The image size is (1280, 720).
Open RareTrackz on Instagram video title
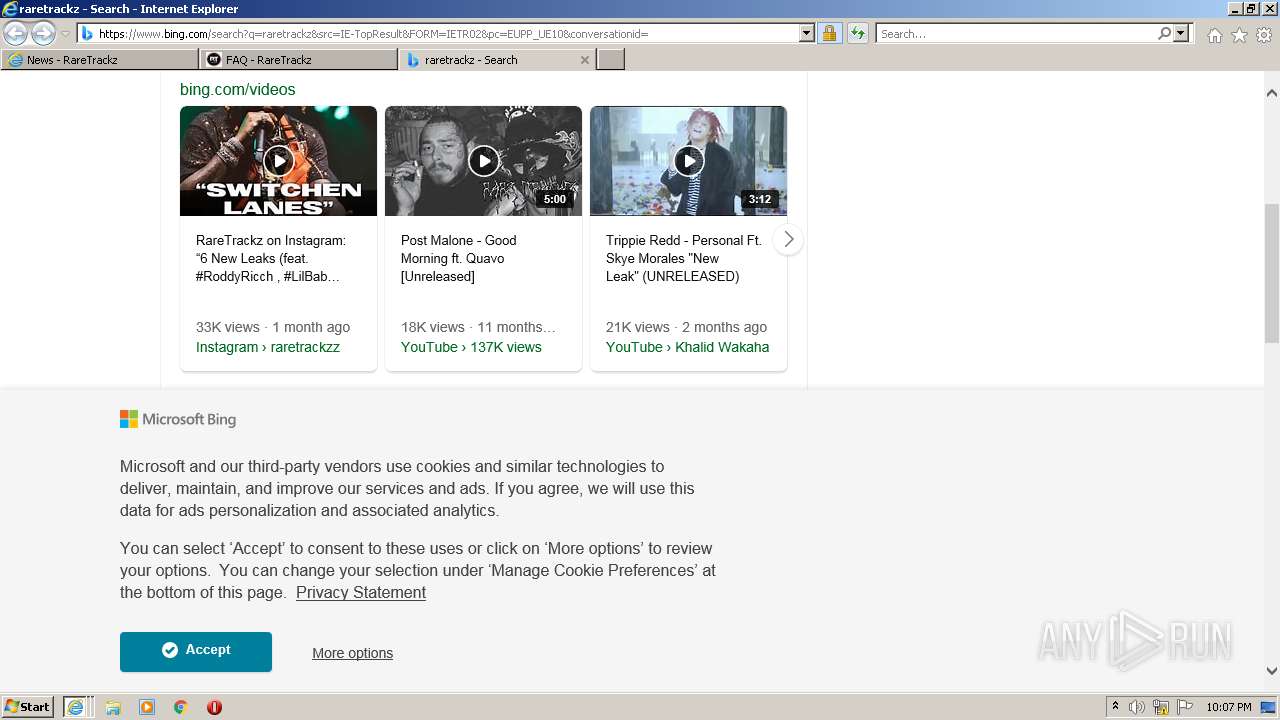coord(271,258)
